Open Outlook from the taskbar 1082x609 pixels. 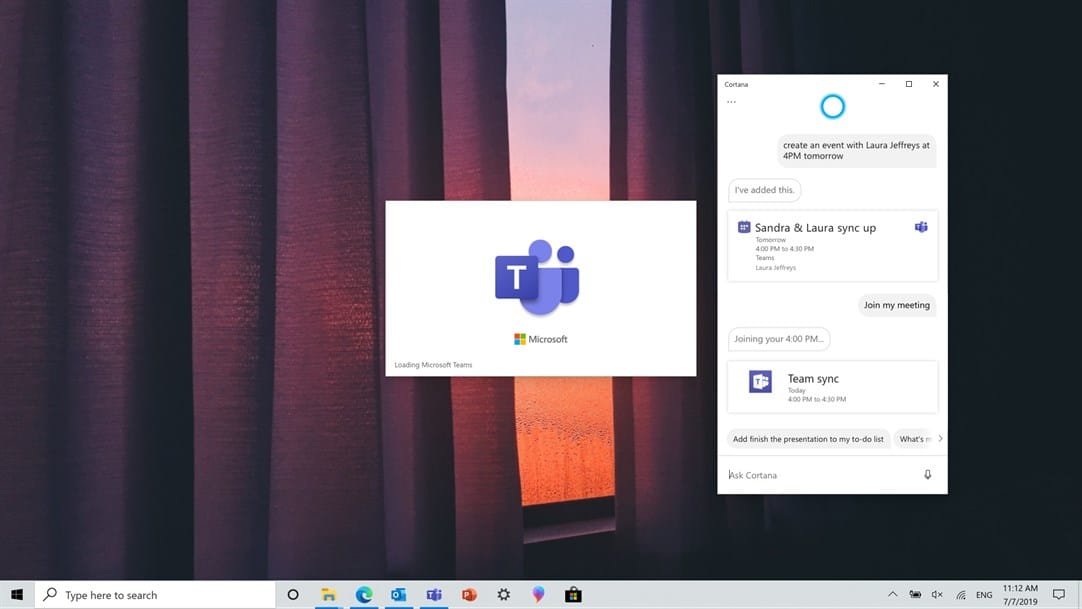[399, 595]
